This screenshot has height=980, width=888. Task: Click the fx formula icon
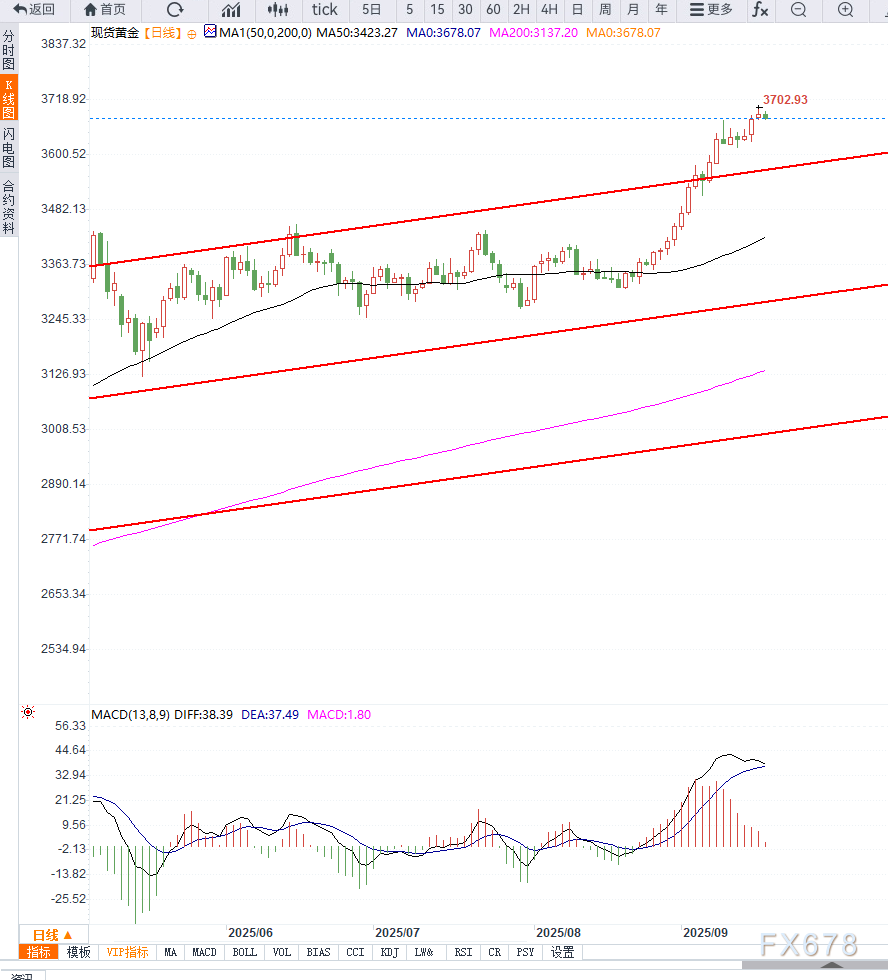(761, 10)
